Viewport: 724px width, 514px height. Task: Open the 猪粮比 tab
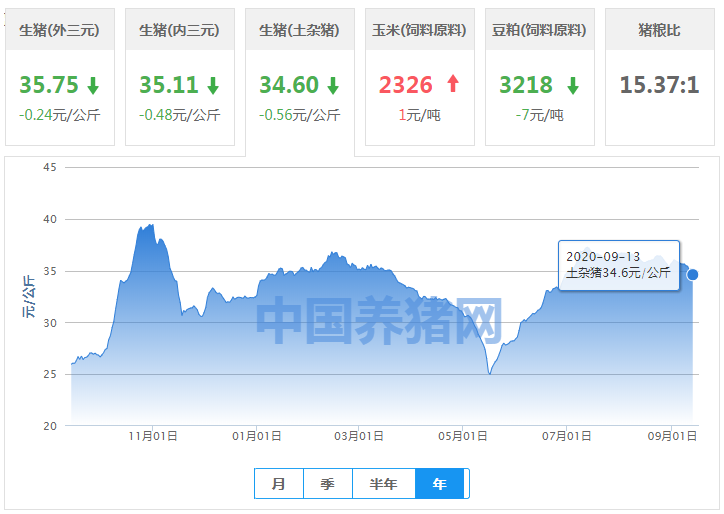coord(658,30)
